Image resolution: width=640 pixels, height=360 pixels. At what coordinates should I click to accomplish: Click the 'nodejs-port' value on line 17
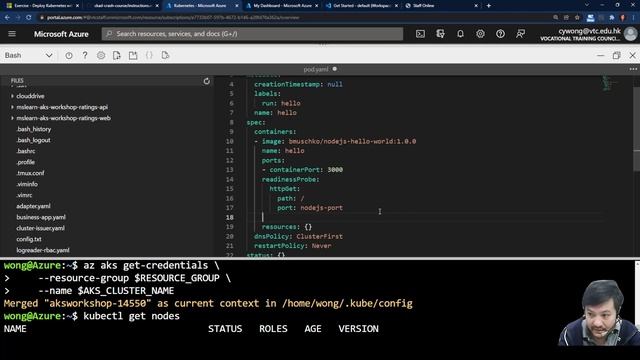(322, 208)
